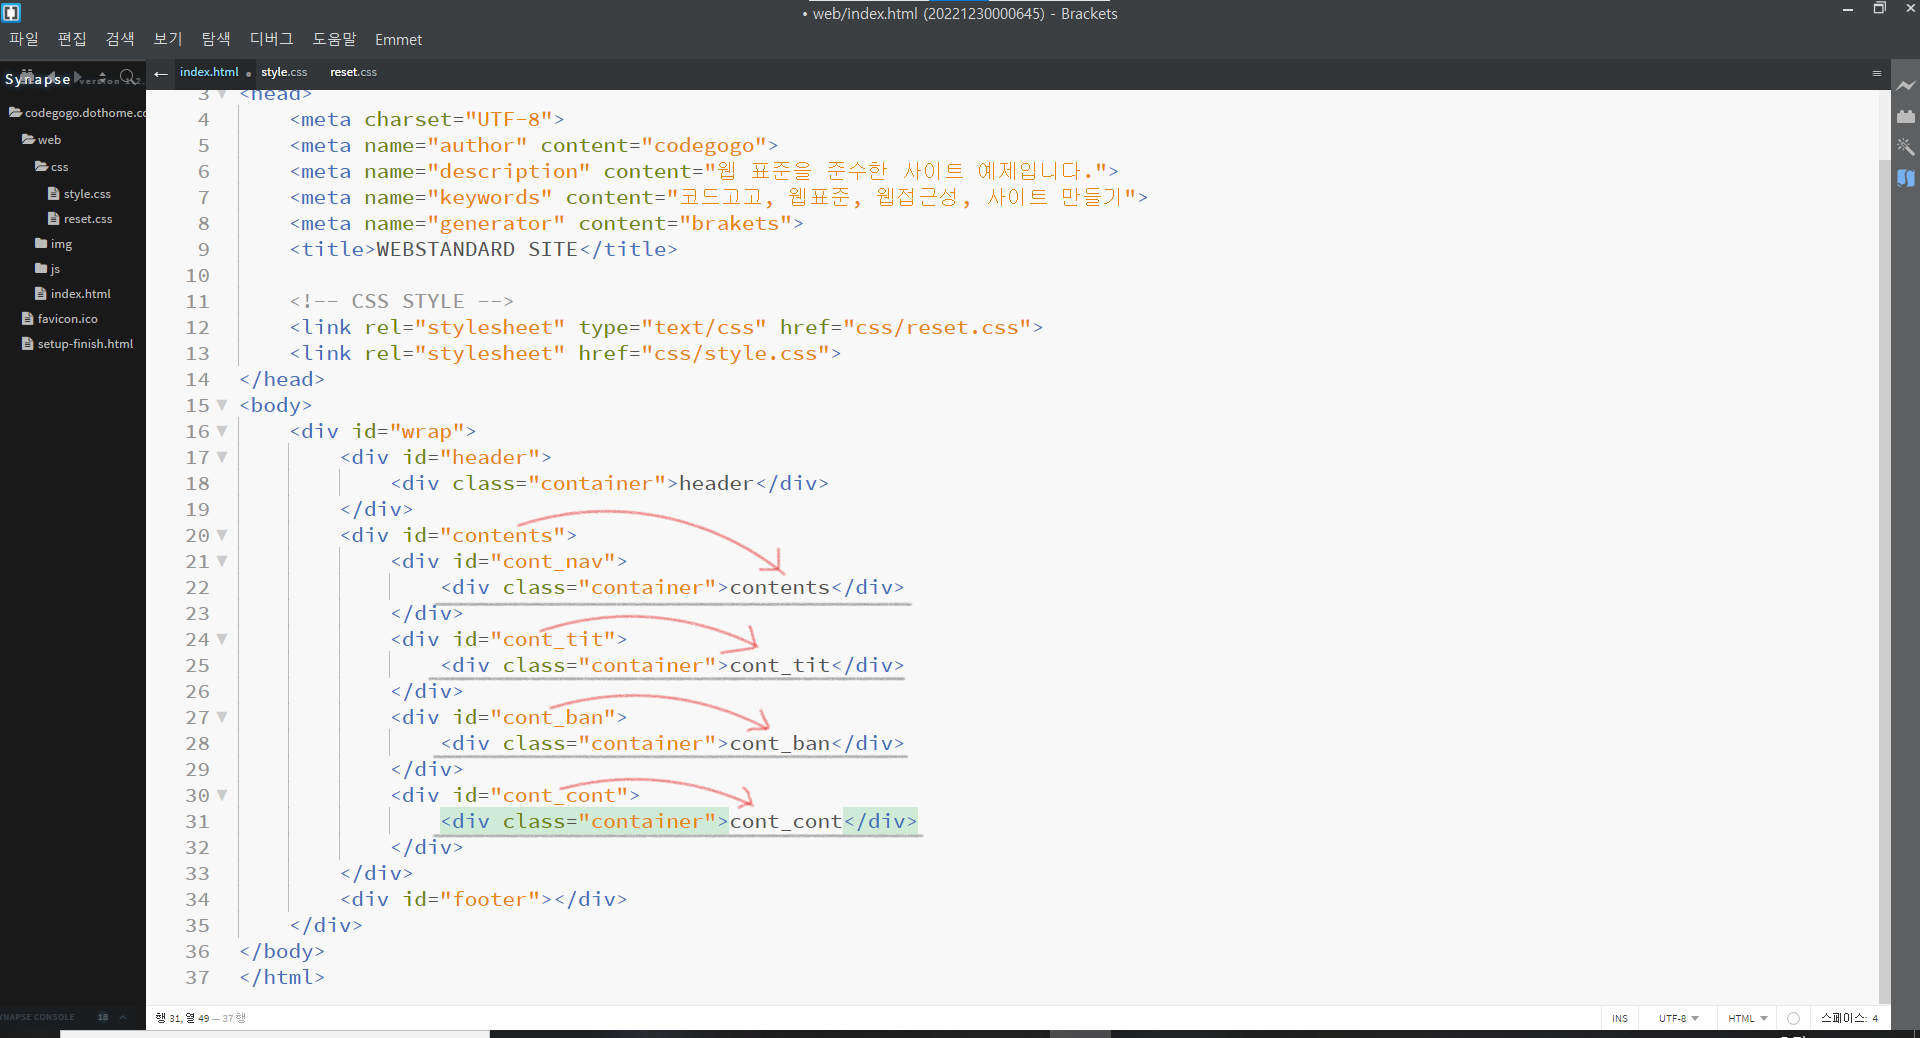Collapse the cont_tit fold on line 24

(x=222, y=639)
